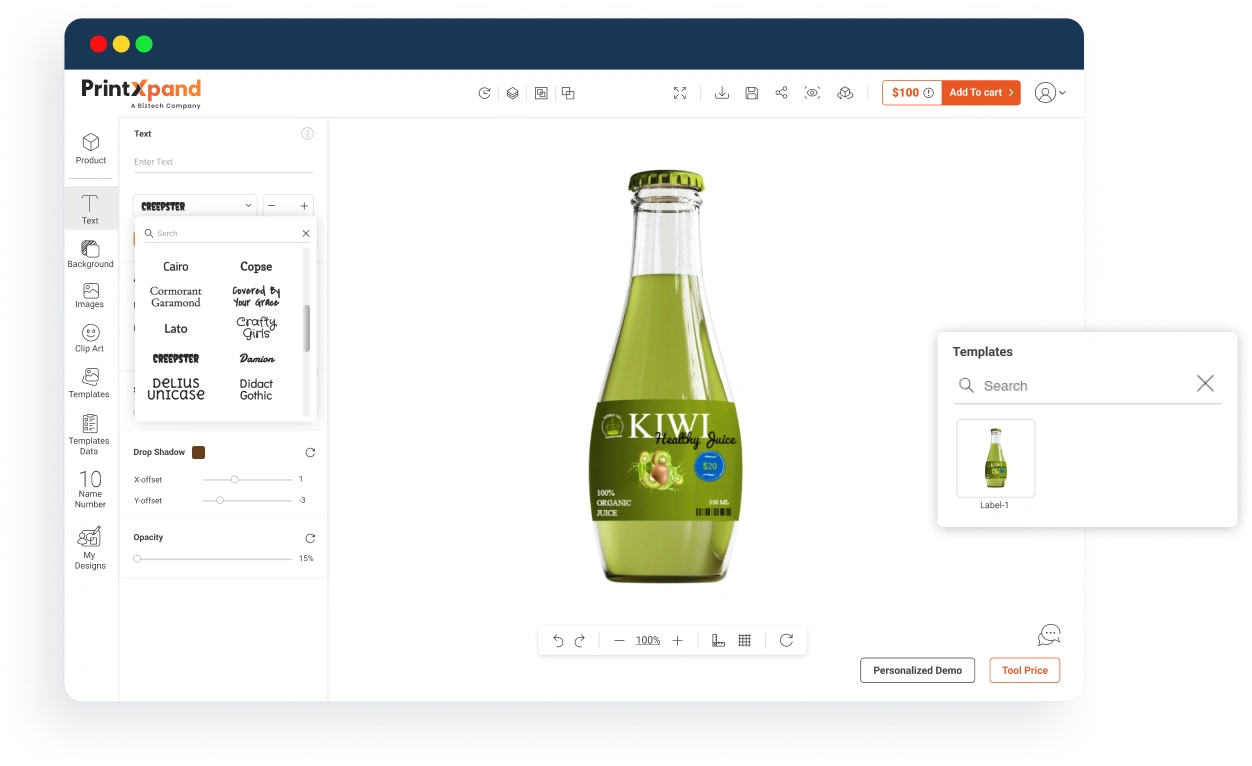This screenshot has height=766, width=1252.
Task: Click the download icon in top toolbar
Action: (722, 93)
